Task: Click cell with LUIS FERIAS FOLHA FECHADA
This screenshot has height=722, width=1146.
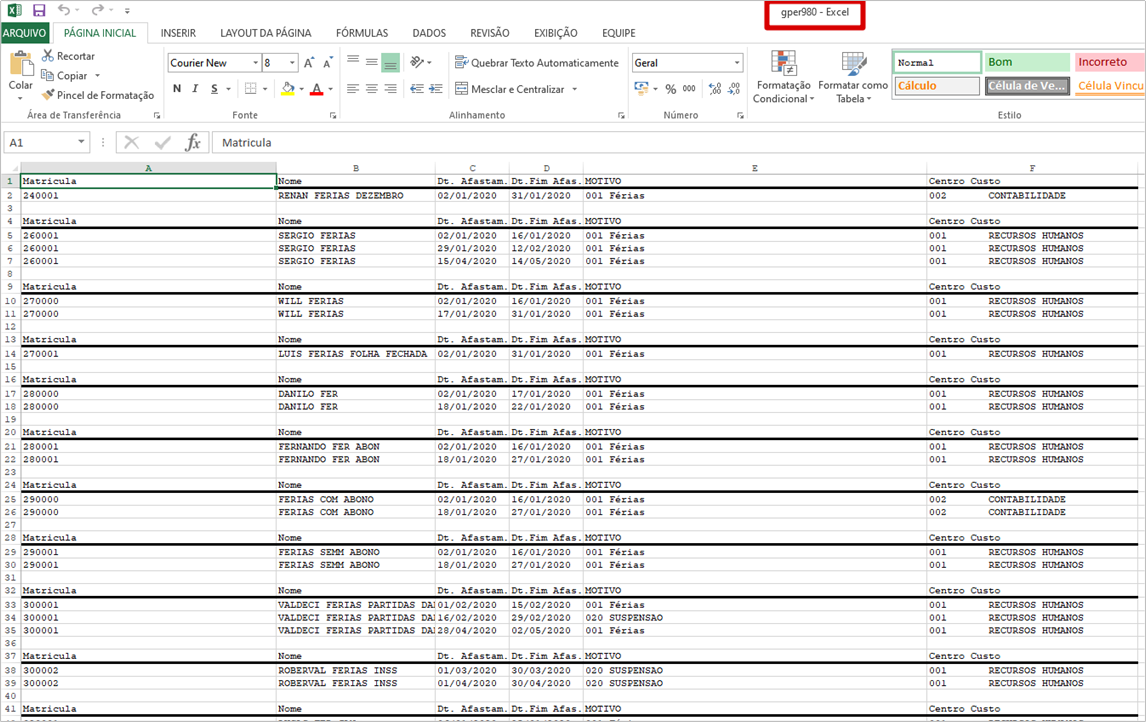Action: coord(356,354)
